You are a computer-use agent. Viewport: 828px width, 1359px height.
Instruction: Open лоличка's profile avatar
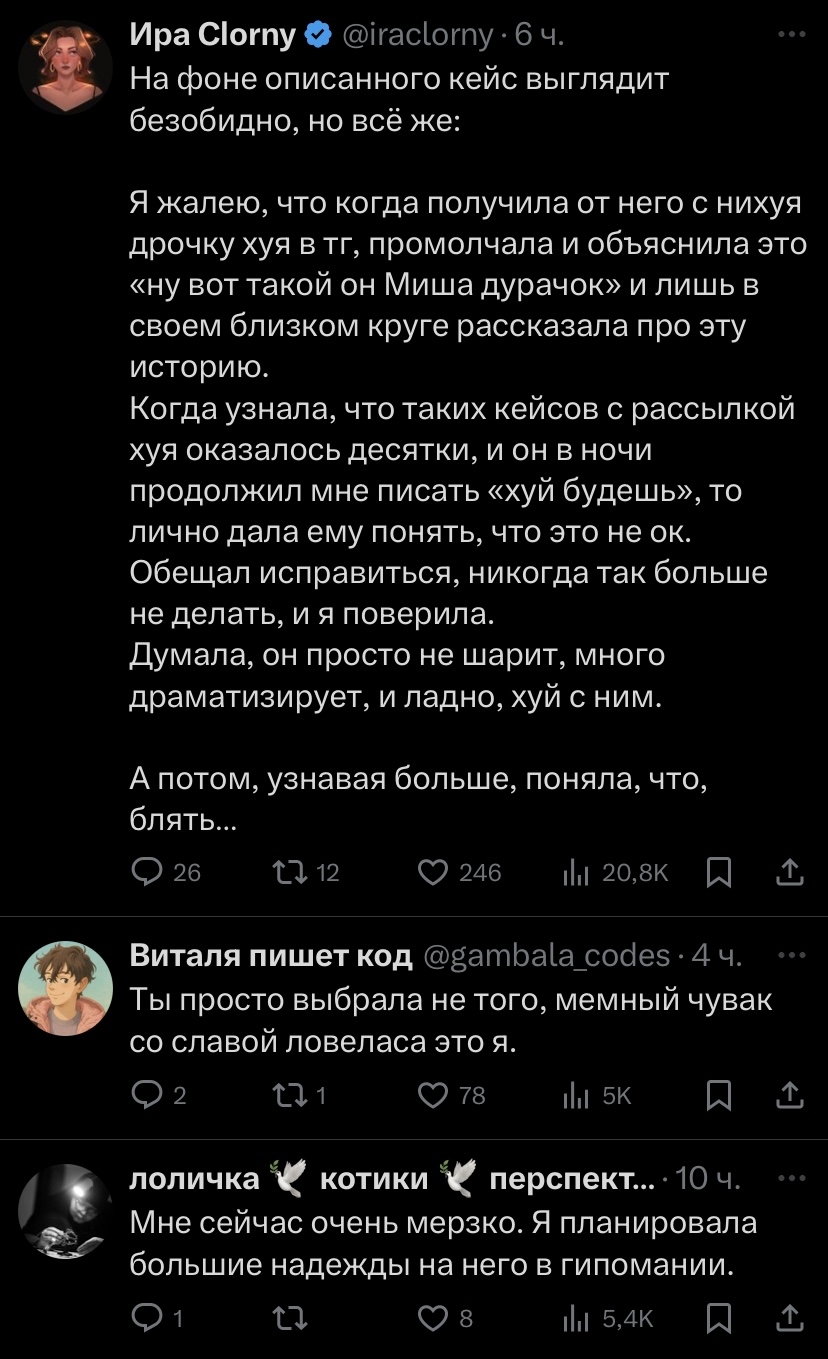pos(66,1212)
